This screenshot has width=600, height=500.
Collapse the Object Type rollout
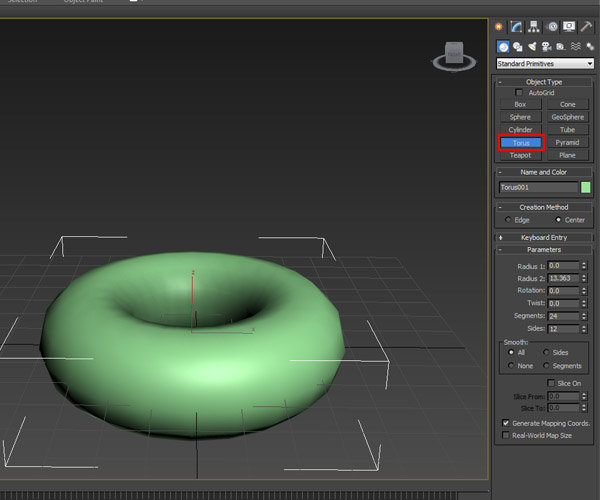544,82
